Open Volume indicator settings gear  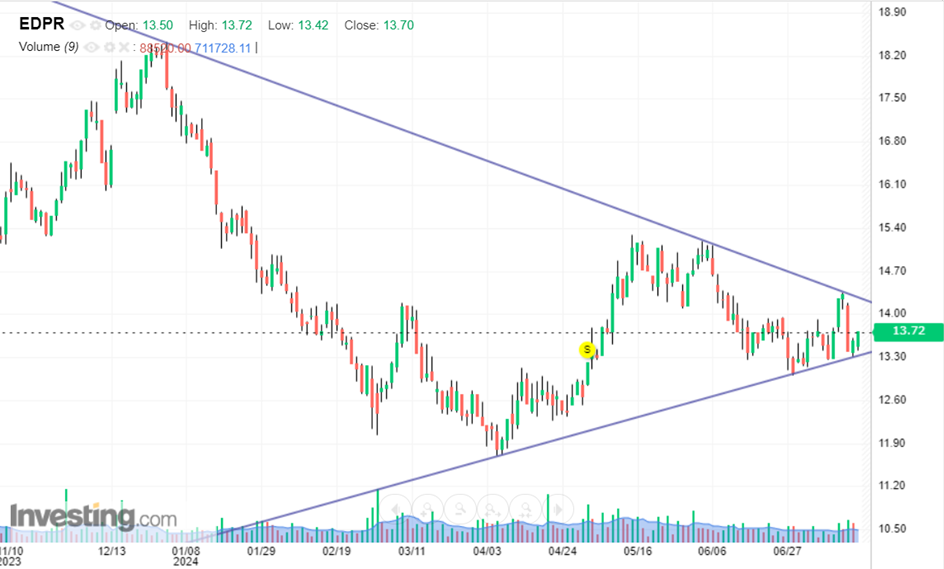[109, 48]
